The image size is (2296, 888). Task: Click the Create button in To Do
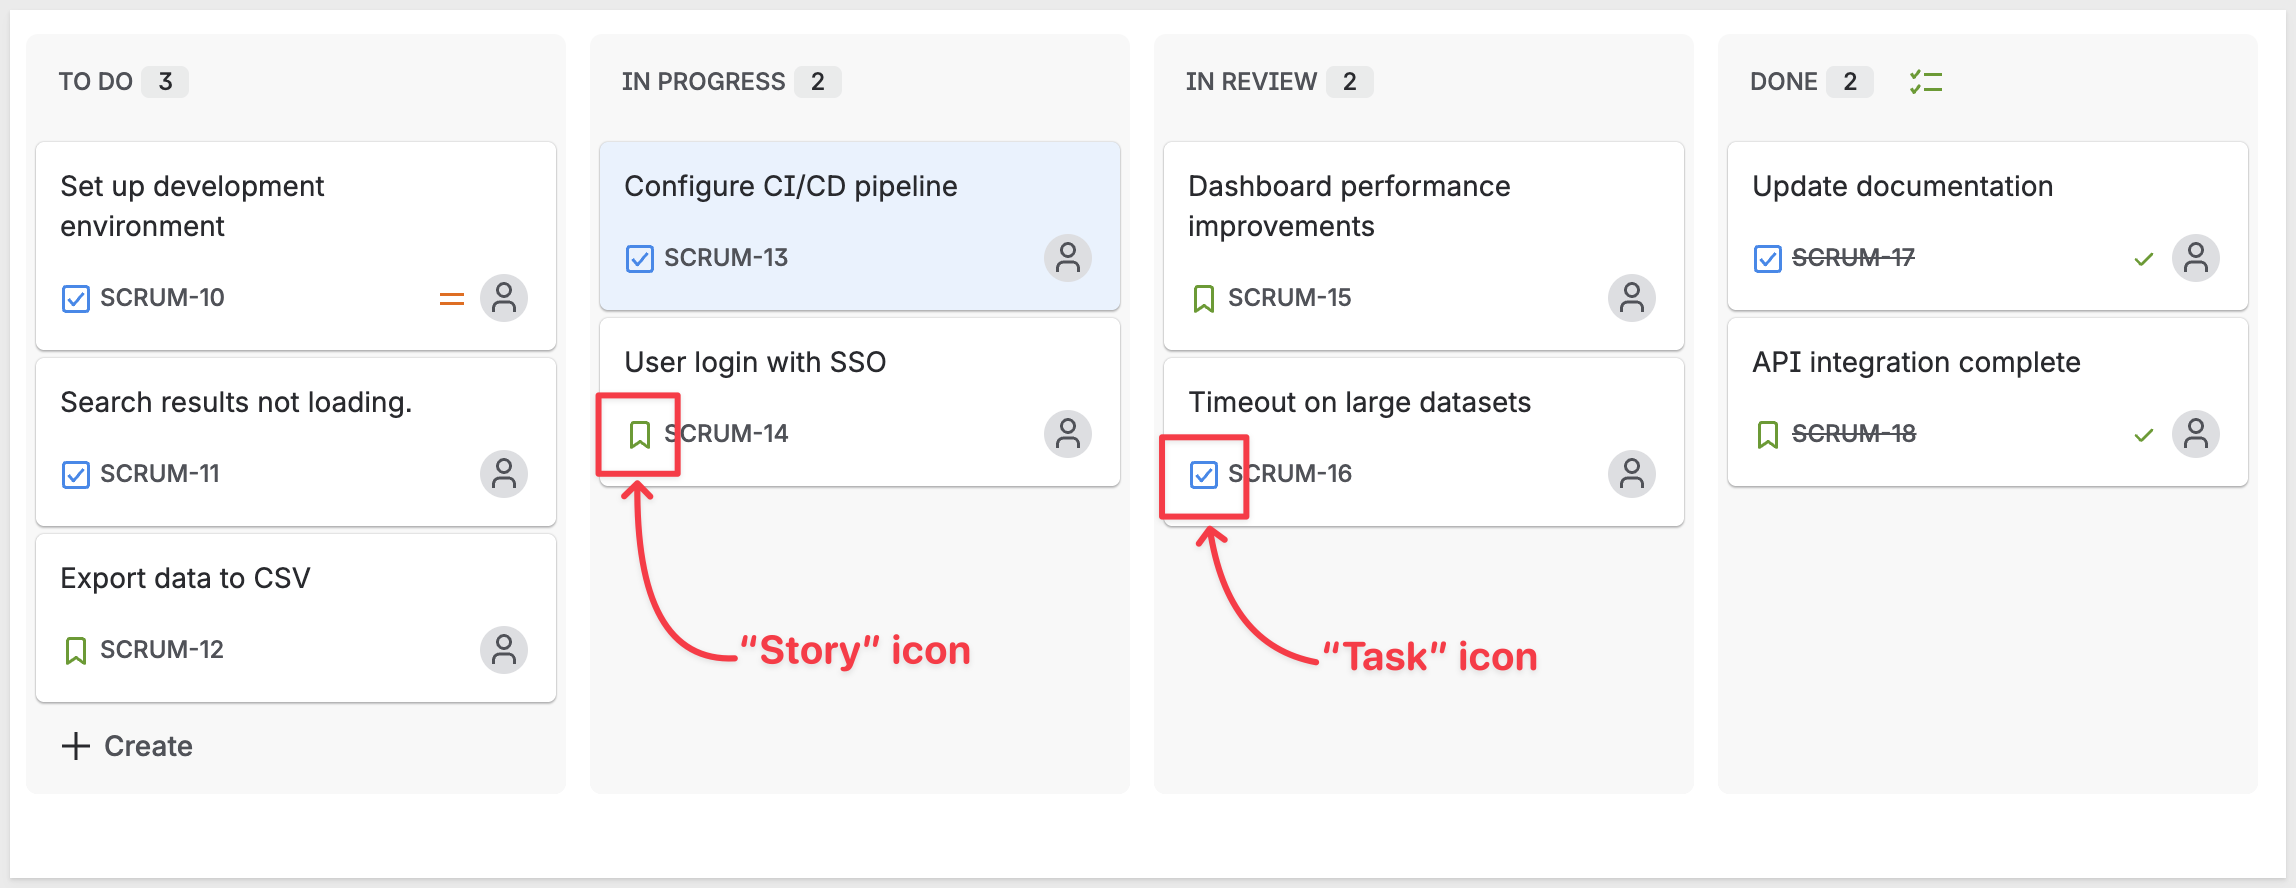(x=128, y=746)
